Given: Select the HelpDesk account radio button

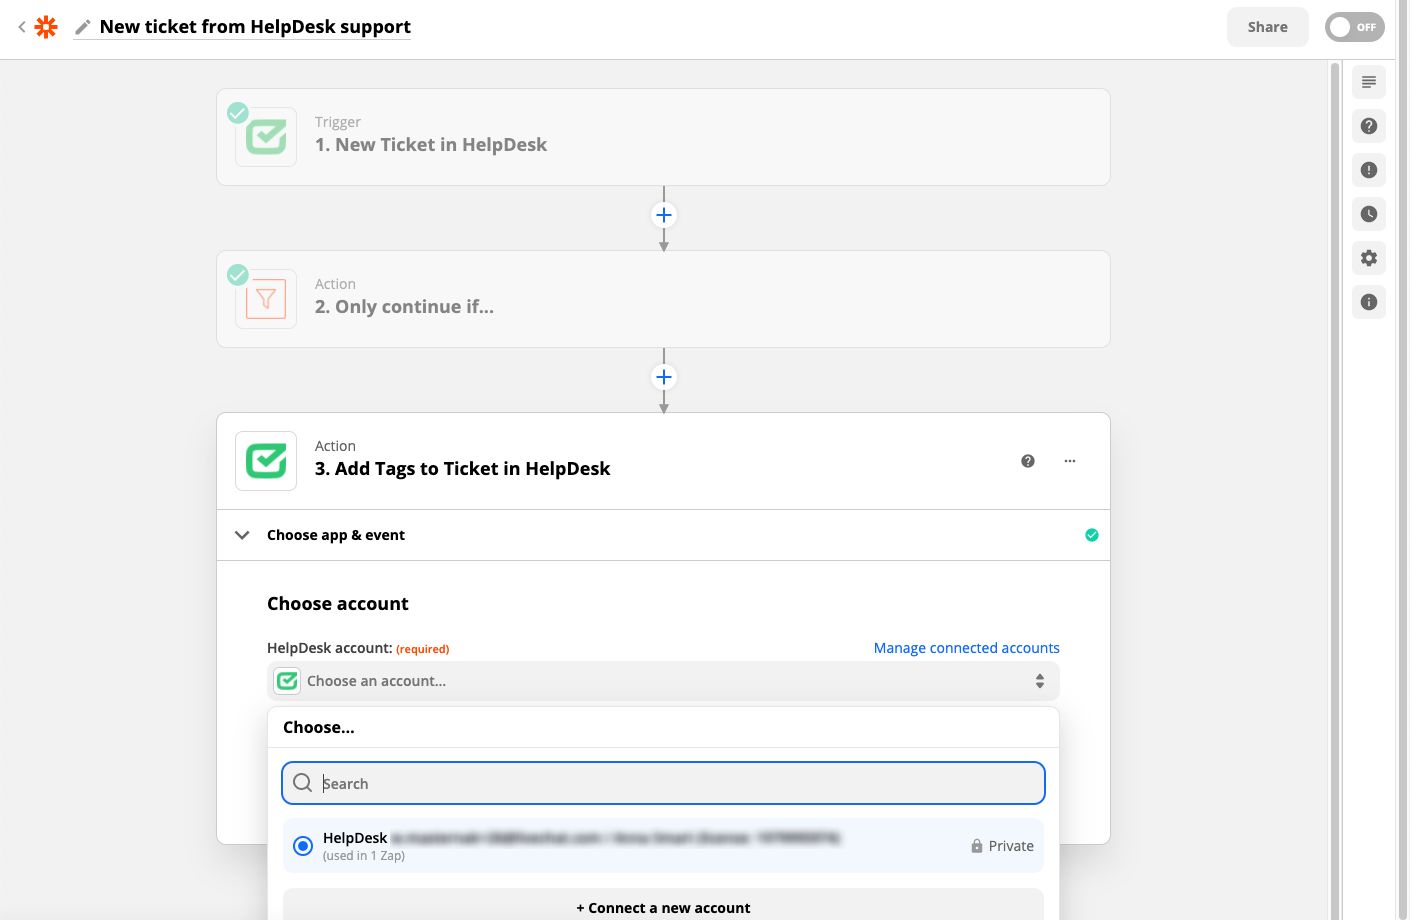Looking at the screenshot, I should click(x=303, y=846).
